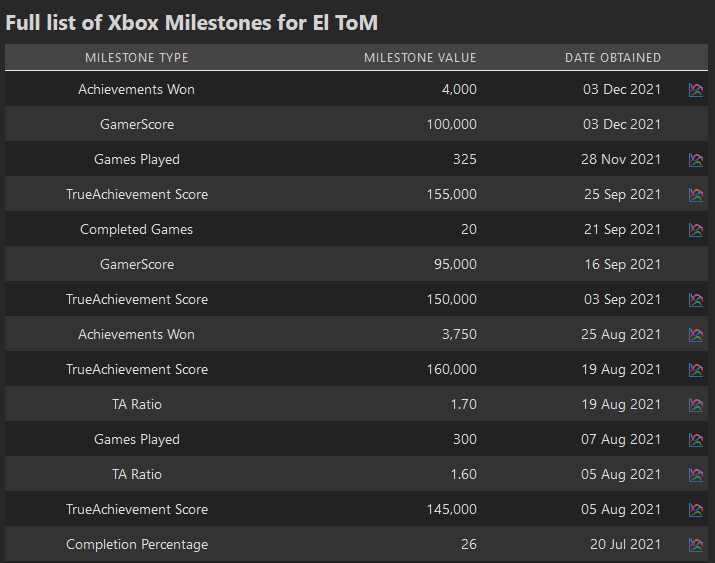Open chart icon for Games Played 300
The height and width of the screenshot is (563, 715).
(695, 440)
